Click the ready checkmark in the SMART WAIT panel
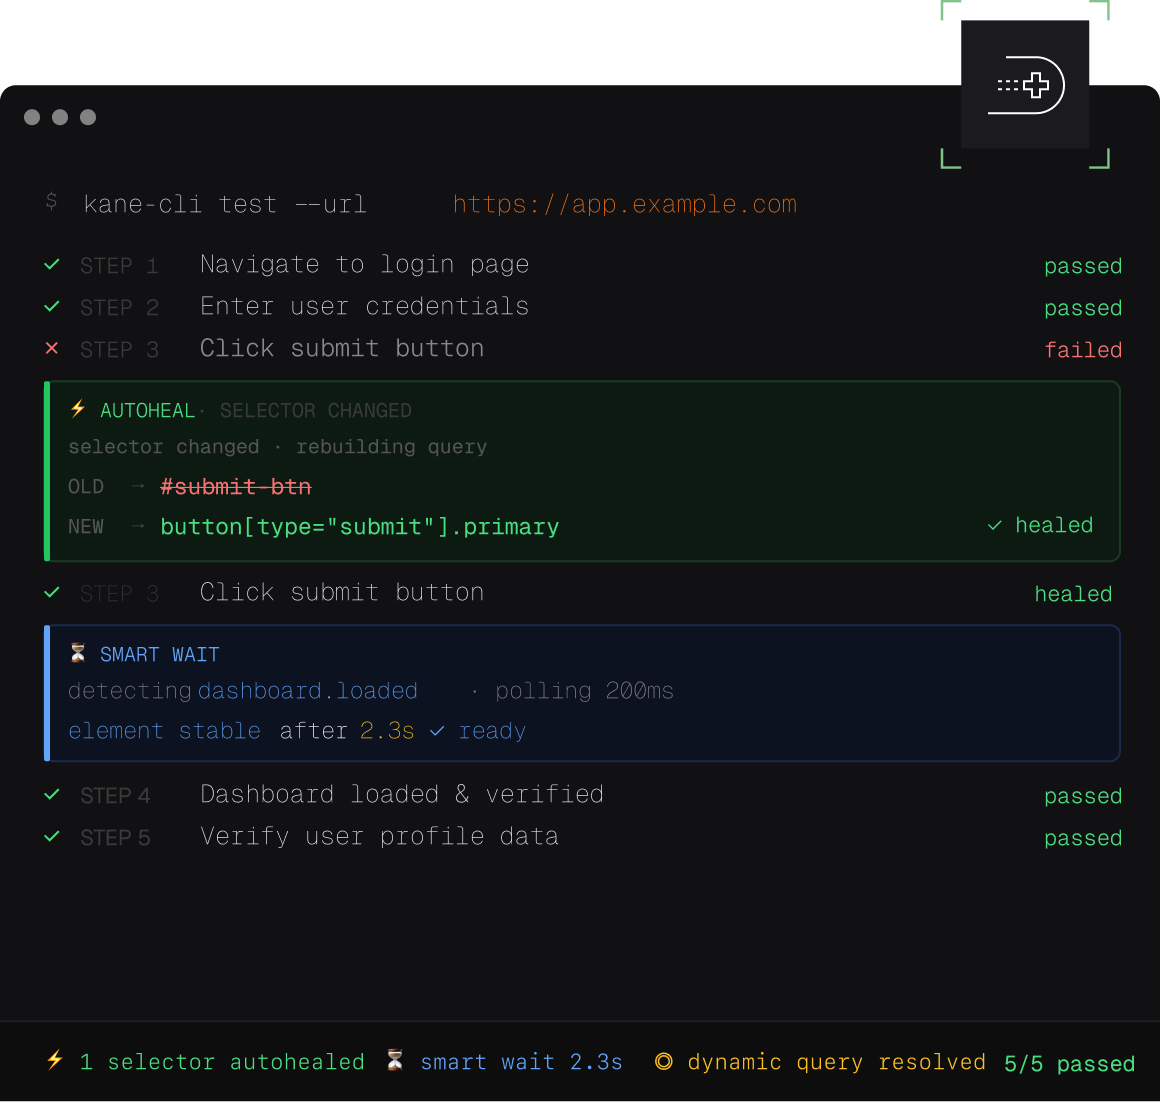 [x=437, y=731]
